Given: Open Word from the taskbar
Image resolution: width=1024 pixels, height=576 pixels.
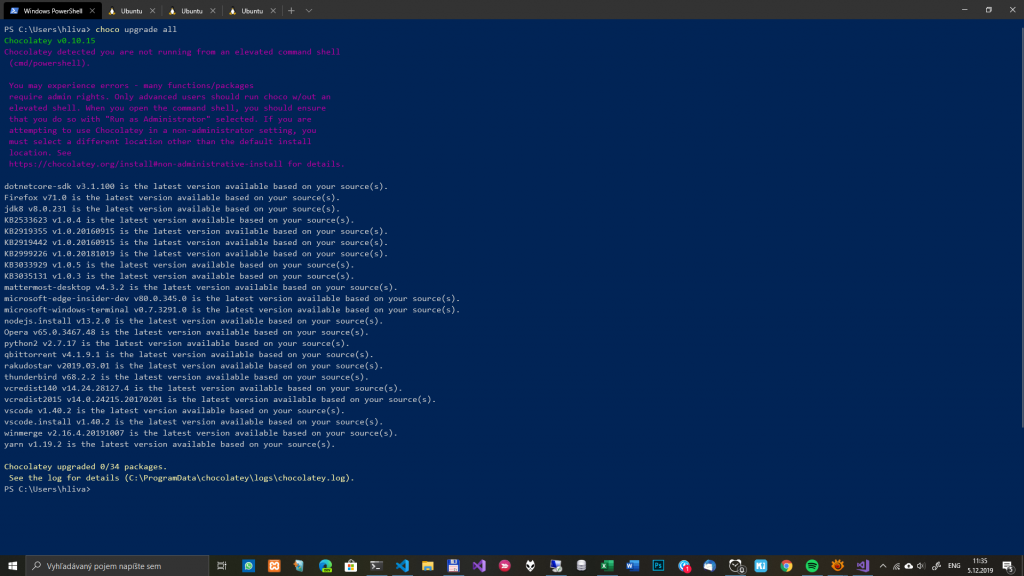Looking at the screenshot, I should [632, 566].
